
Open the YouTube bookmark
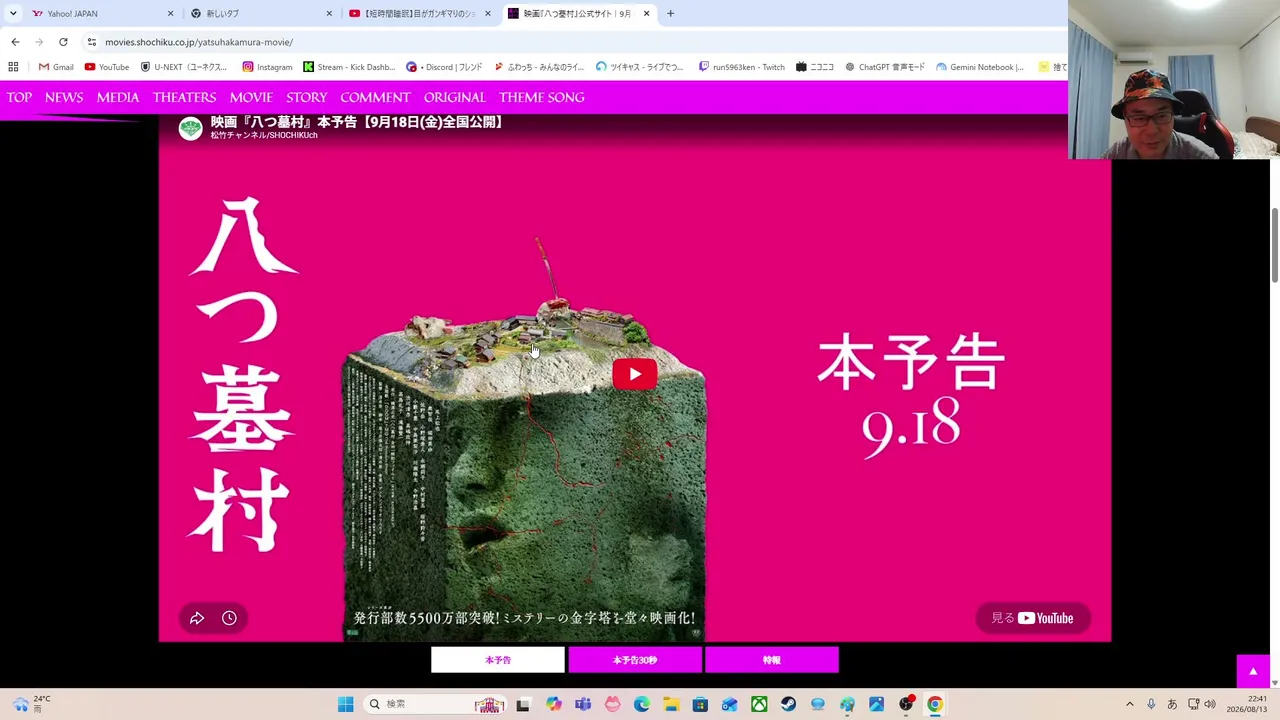point(107,67)
